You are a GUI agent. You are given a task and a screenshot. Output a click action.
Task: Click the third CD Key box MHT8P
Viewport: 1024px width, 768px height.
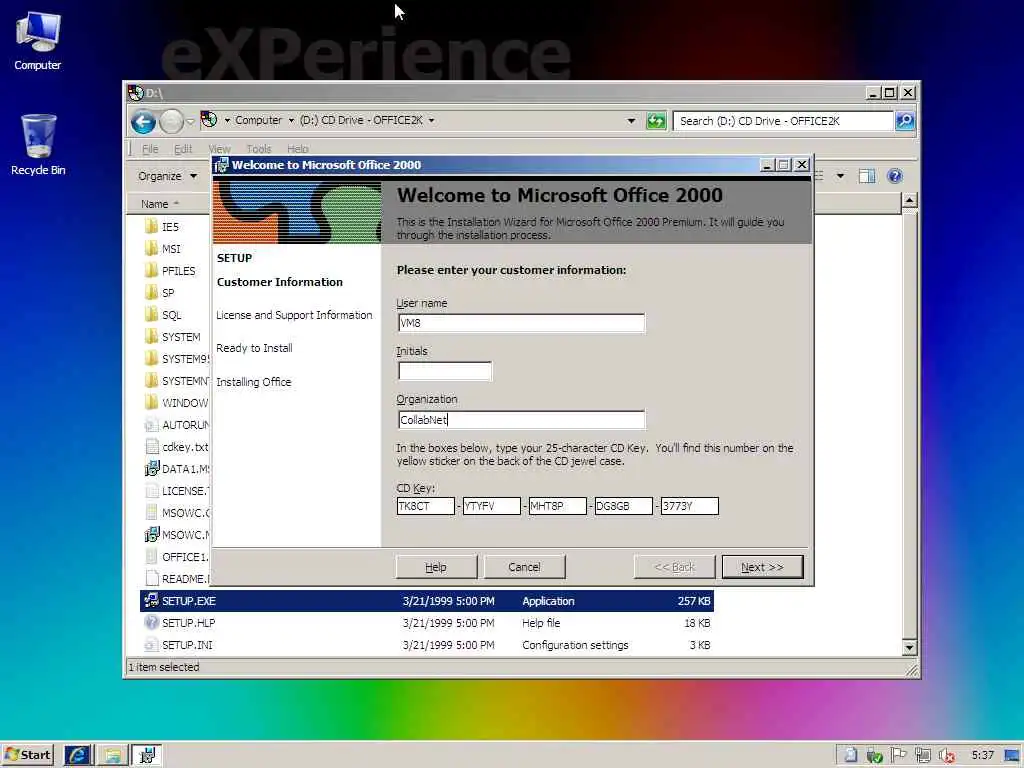(x=557, y=506)
